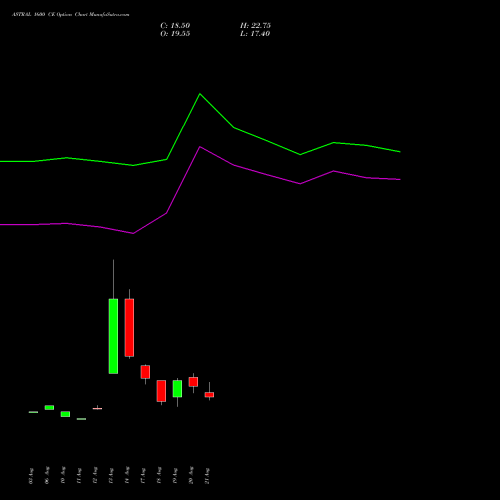Click the tallest red candlestick body

tap(129, 328)
